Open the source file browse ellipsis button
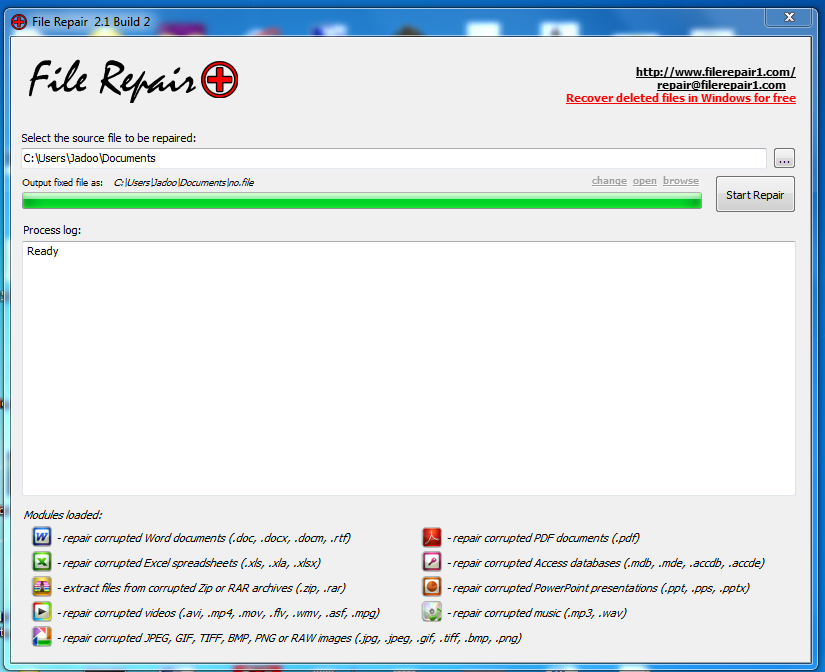The image size is (825, 672). (x=784, y=158)
